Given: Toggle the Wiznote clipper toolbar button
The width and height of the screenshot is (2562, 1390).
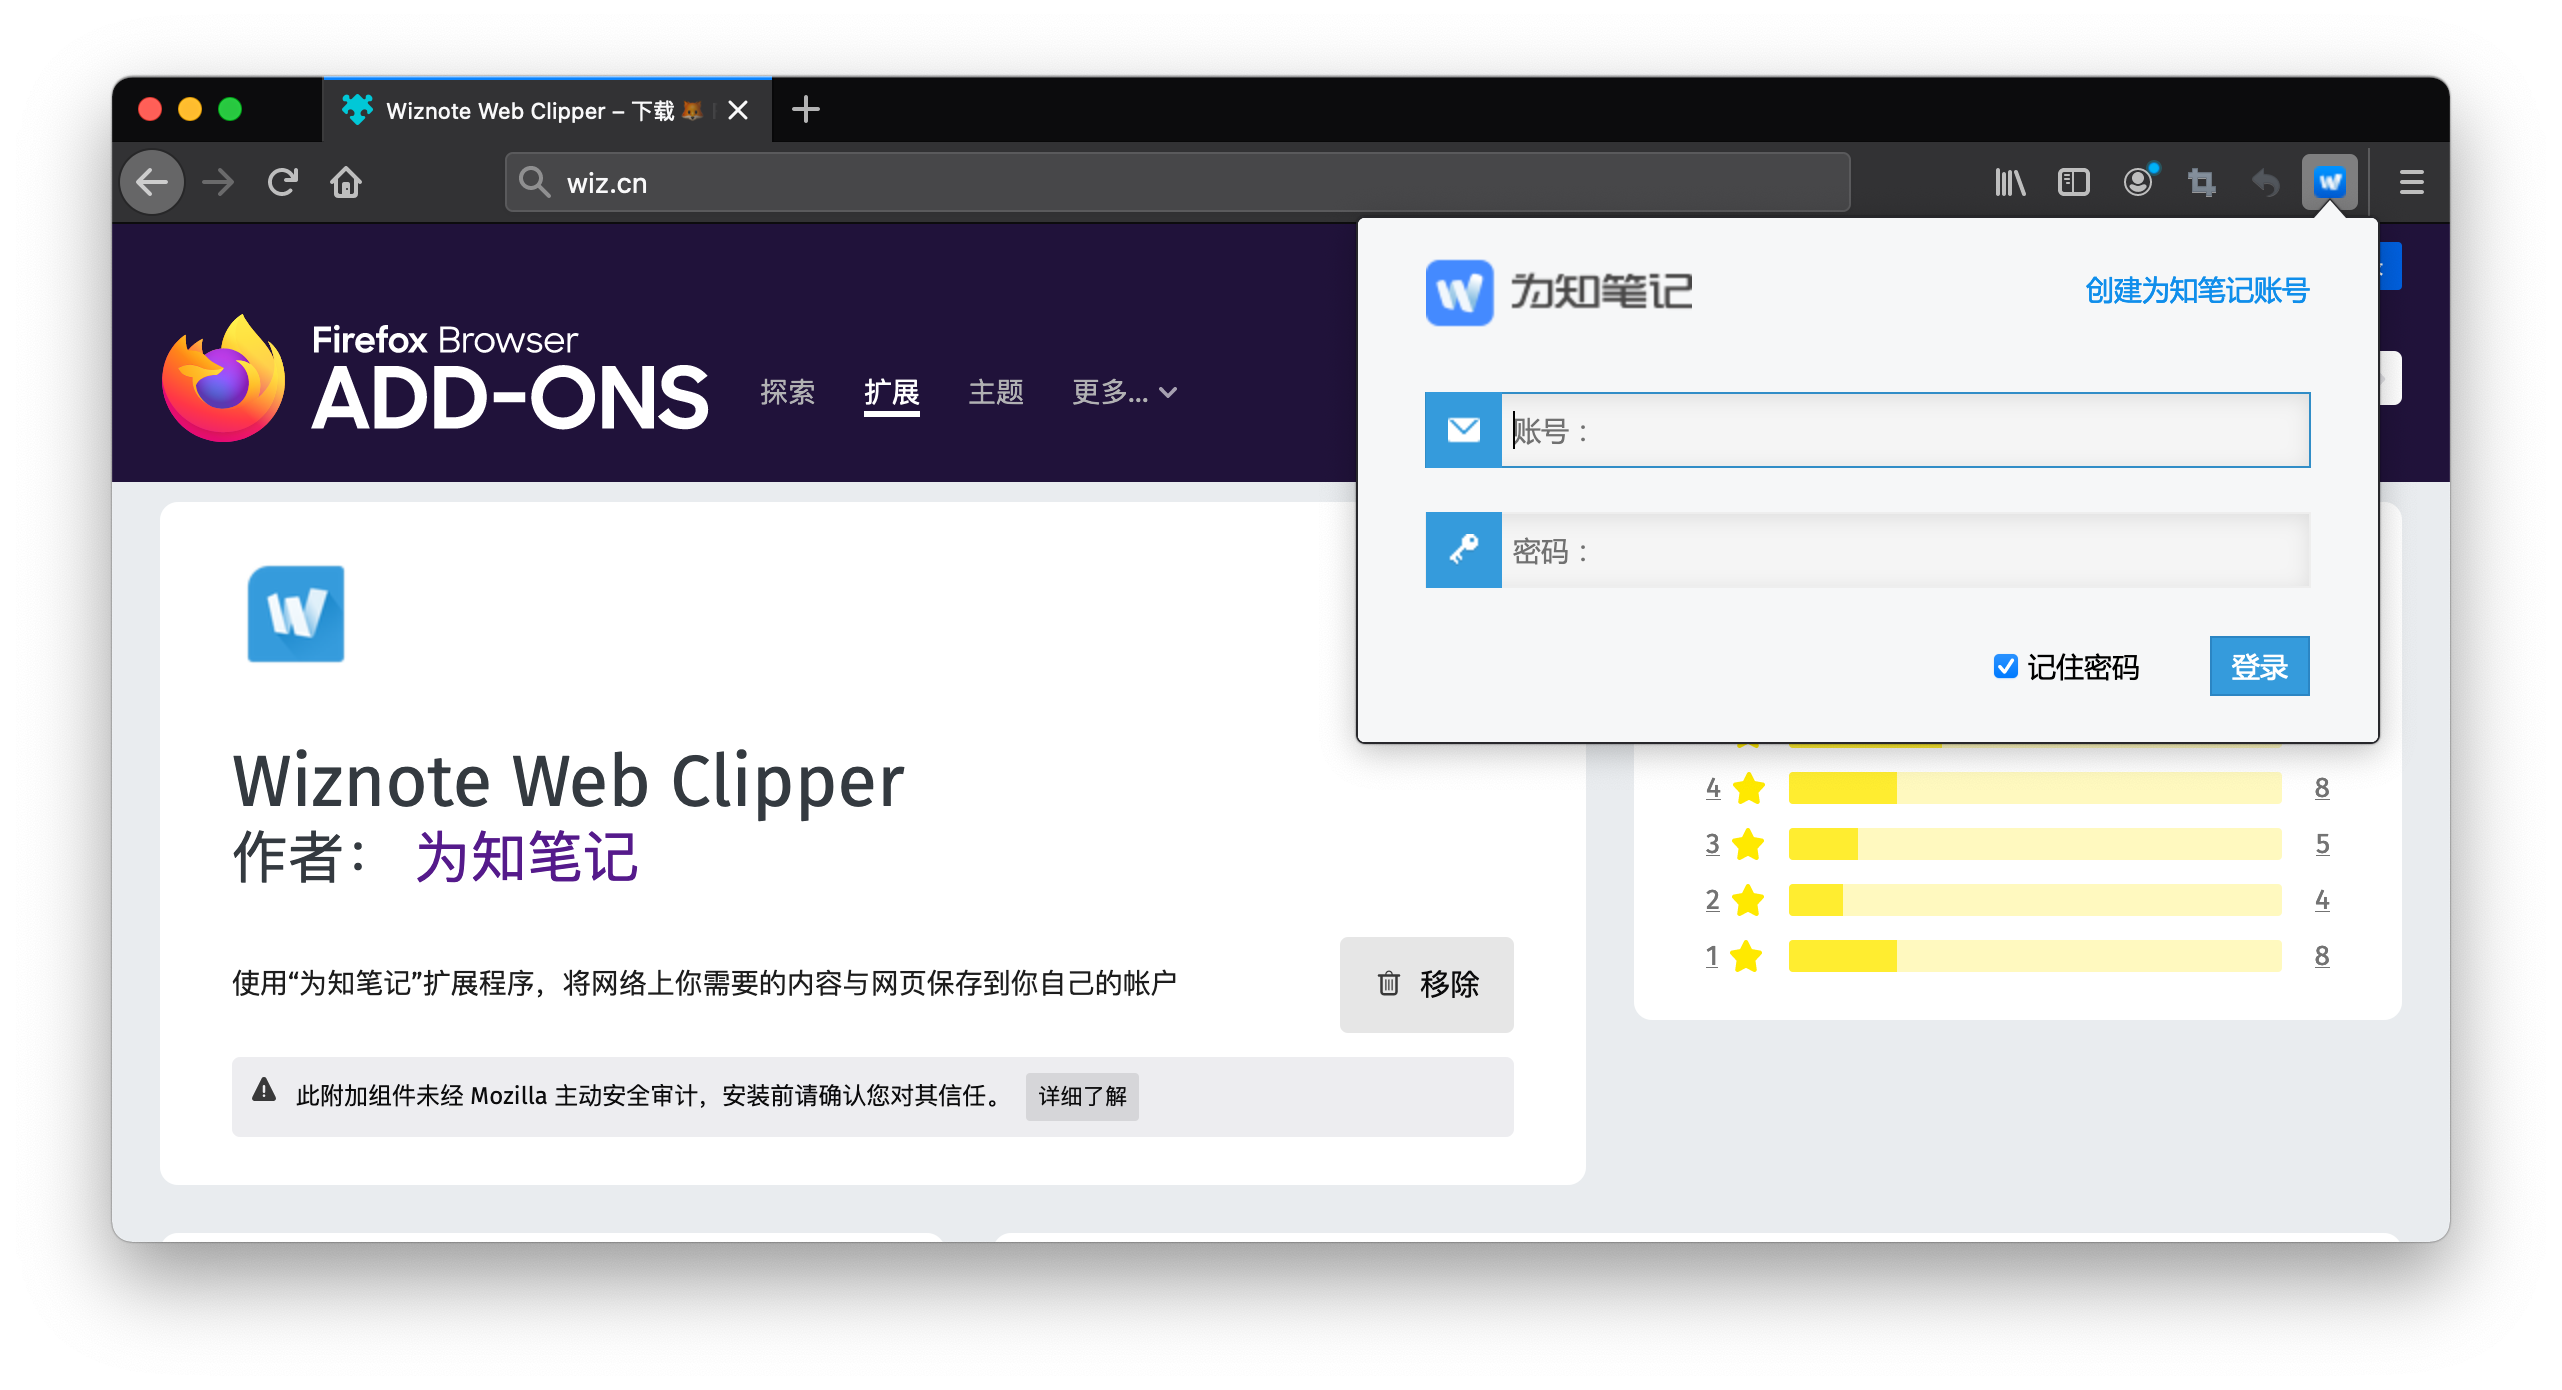Looking at the screenshot, I should click(x=2329, y=182).
